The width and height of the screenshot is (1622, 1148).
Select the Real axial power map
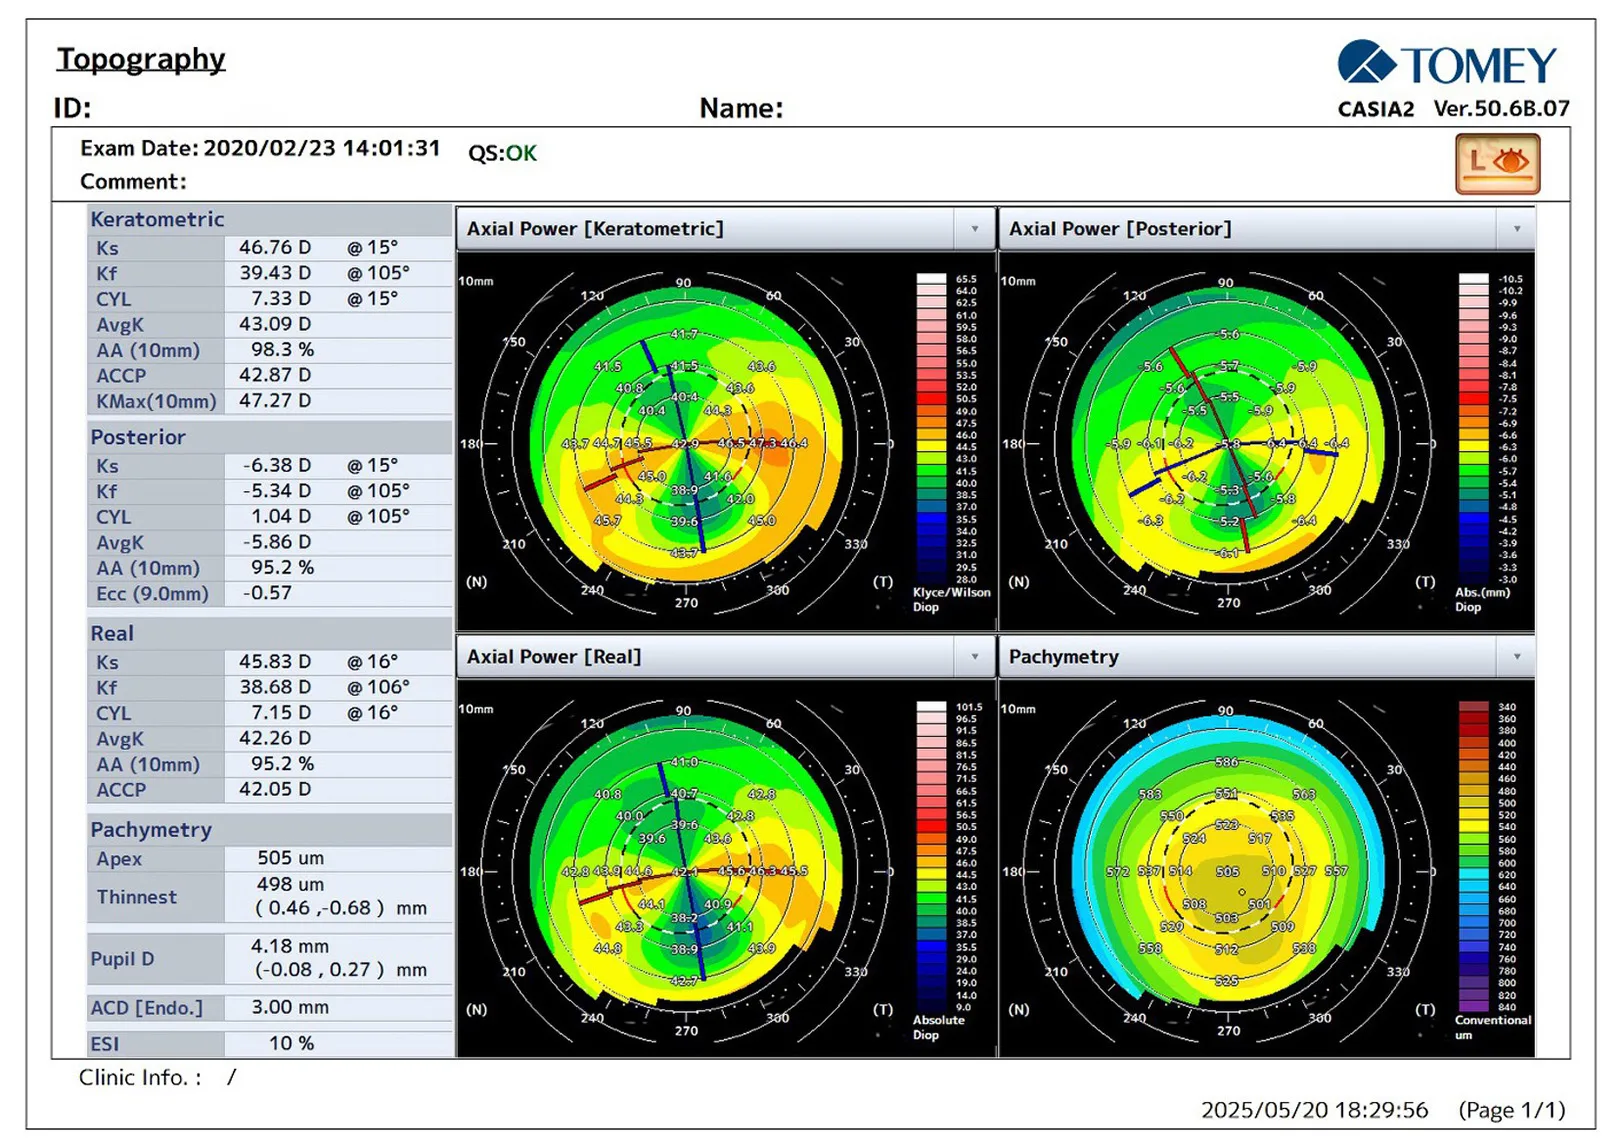[x=686, y=869]
